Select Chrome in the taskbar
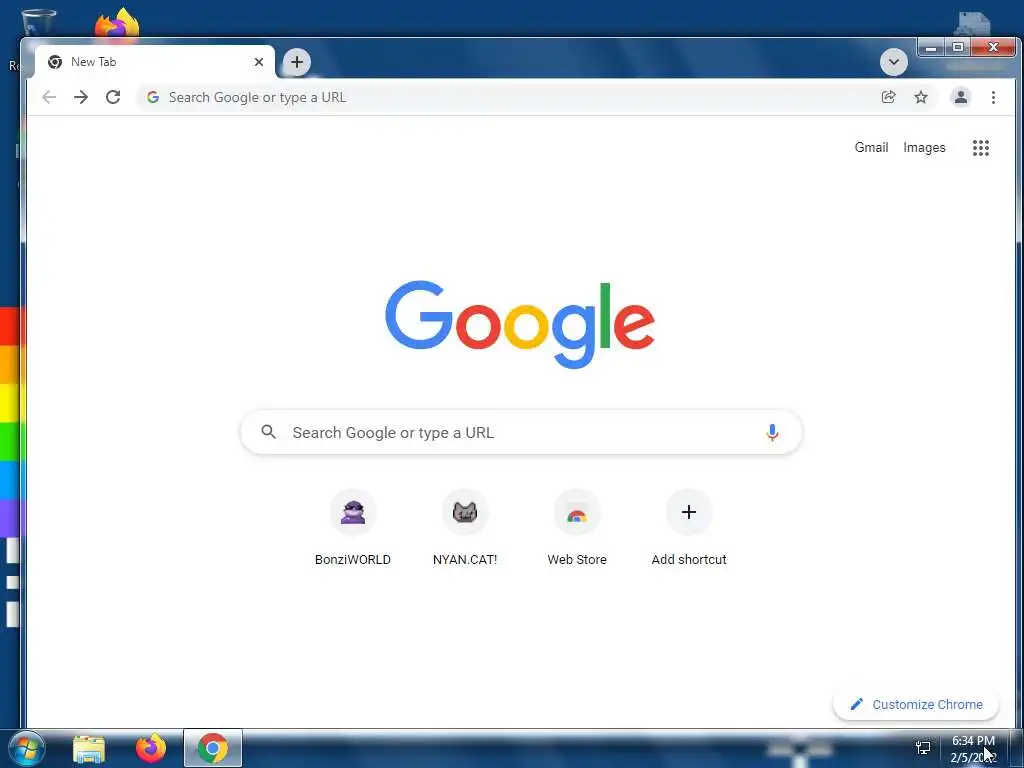 (213, 748)
